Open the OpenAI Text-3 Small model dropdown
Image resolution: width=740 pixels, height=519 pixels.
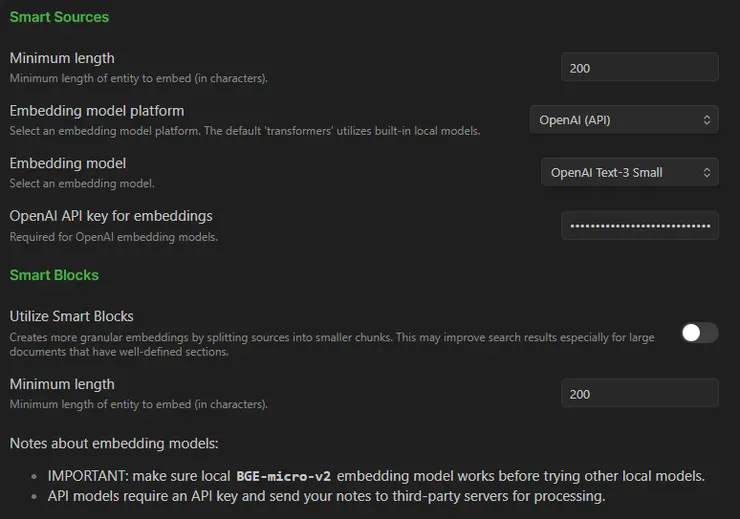629,172
